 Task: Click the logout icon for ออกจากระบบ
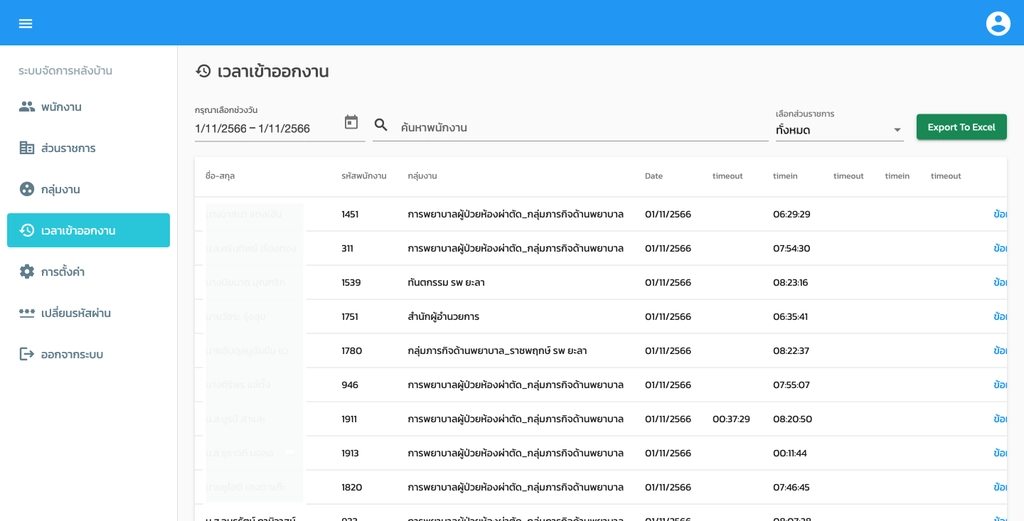(27, 354)
